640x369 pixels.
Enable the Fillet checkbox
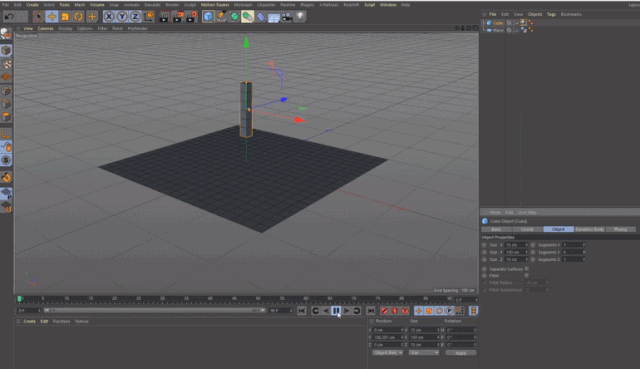527,276
